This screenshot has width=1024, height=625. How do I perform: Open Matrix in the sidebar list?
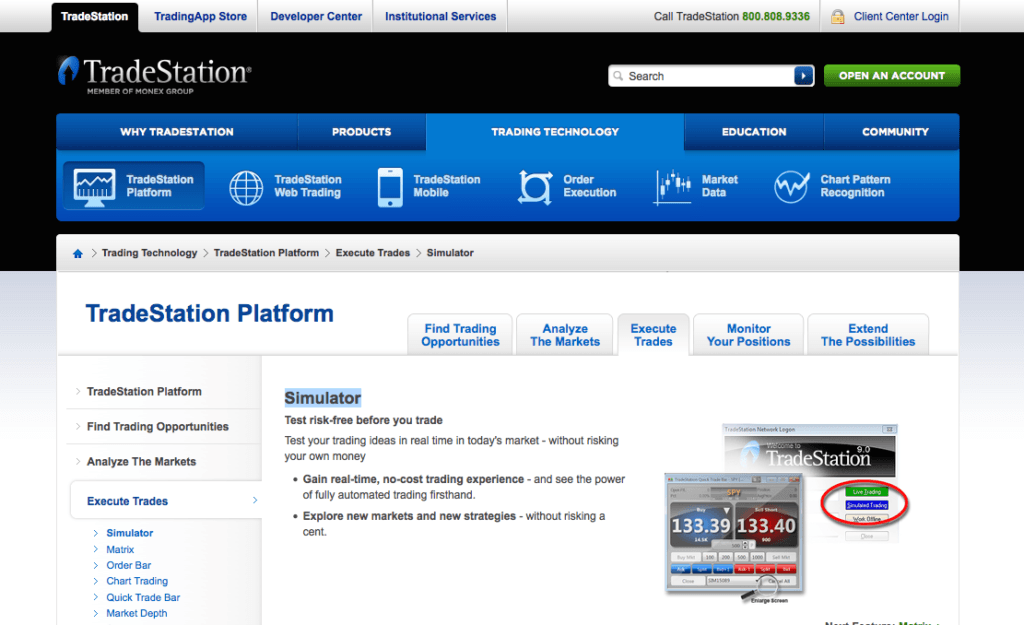click(x=120, y=549)
